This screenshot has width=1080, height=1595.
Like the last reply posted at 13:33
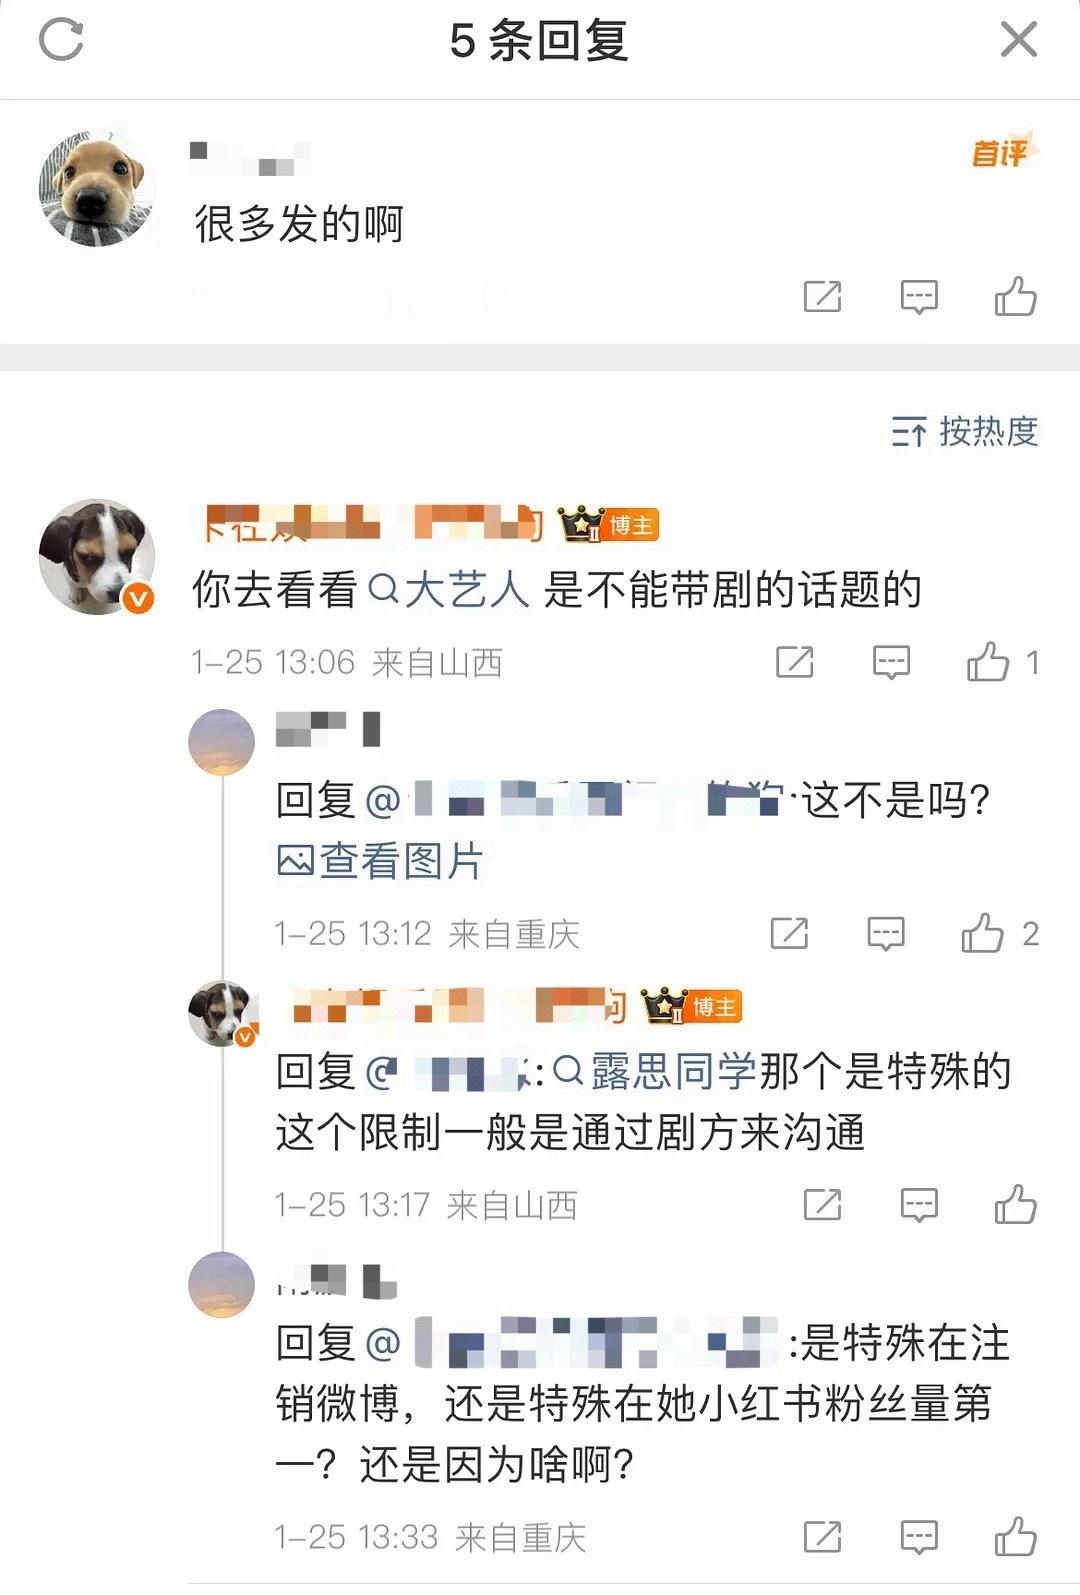1015,1536
